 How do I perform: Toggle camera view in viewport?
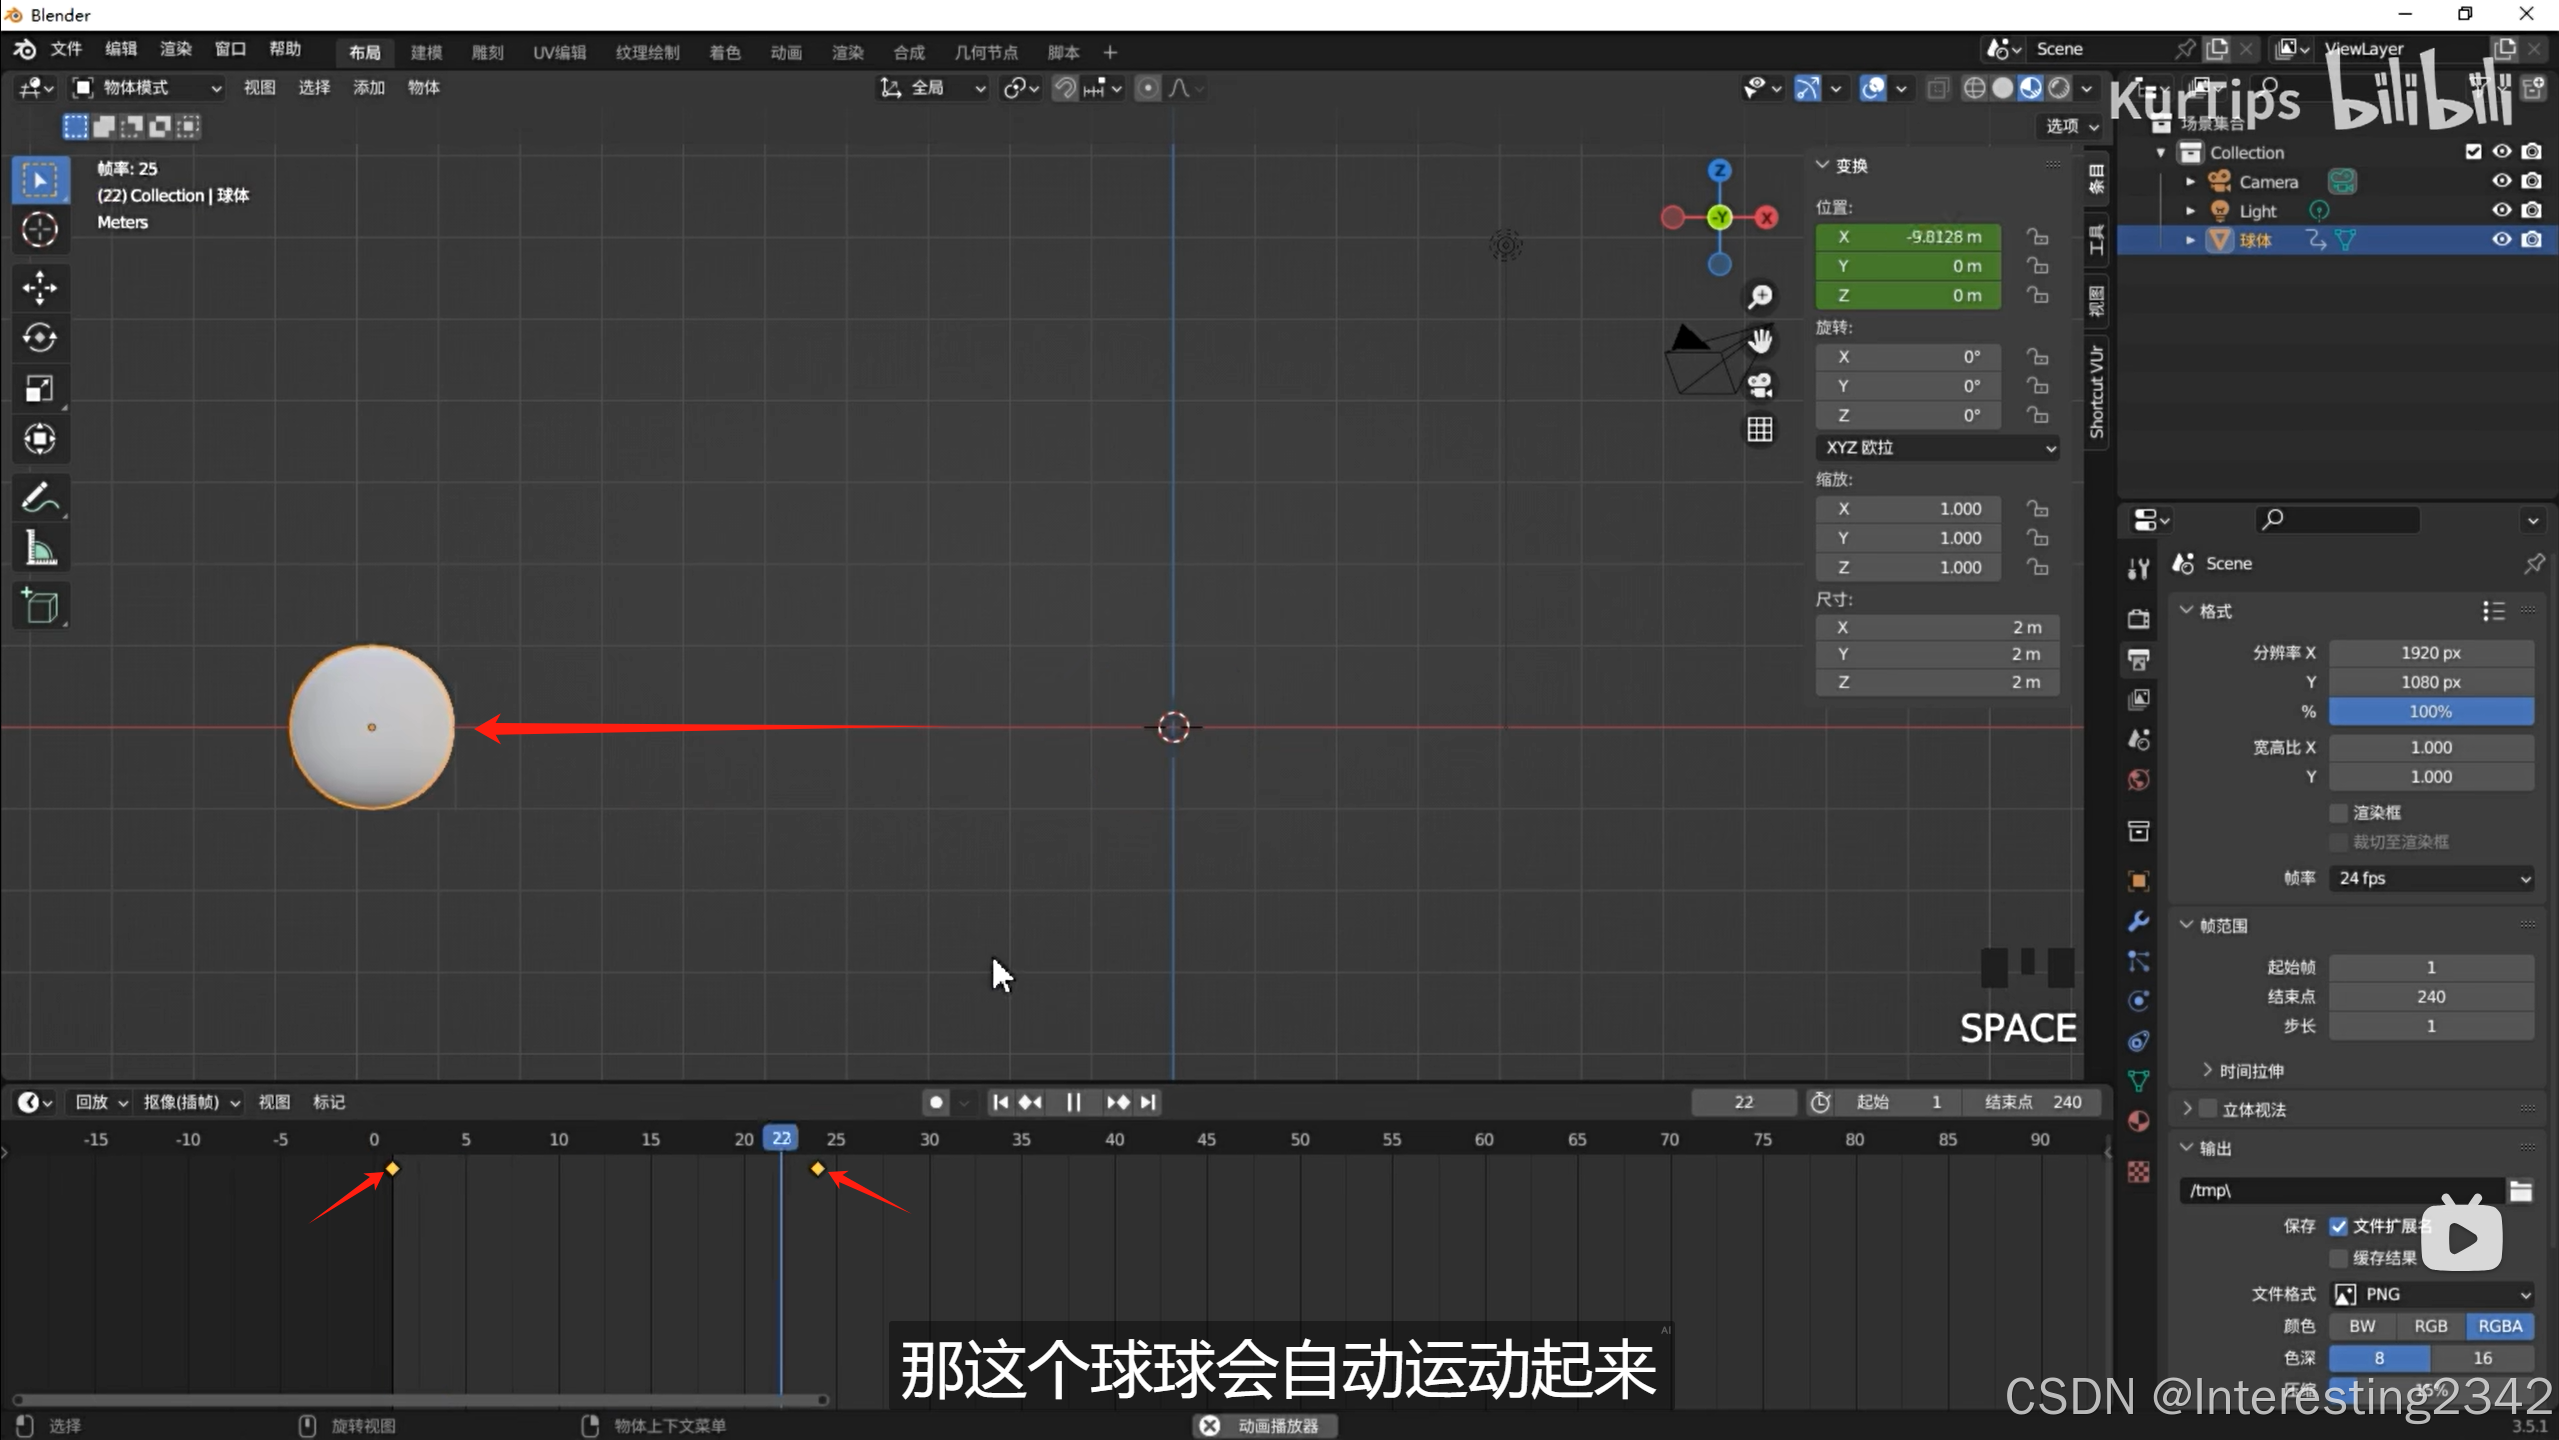(x=1760, y=385)
